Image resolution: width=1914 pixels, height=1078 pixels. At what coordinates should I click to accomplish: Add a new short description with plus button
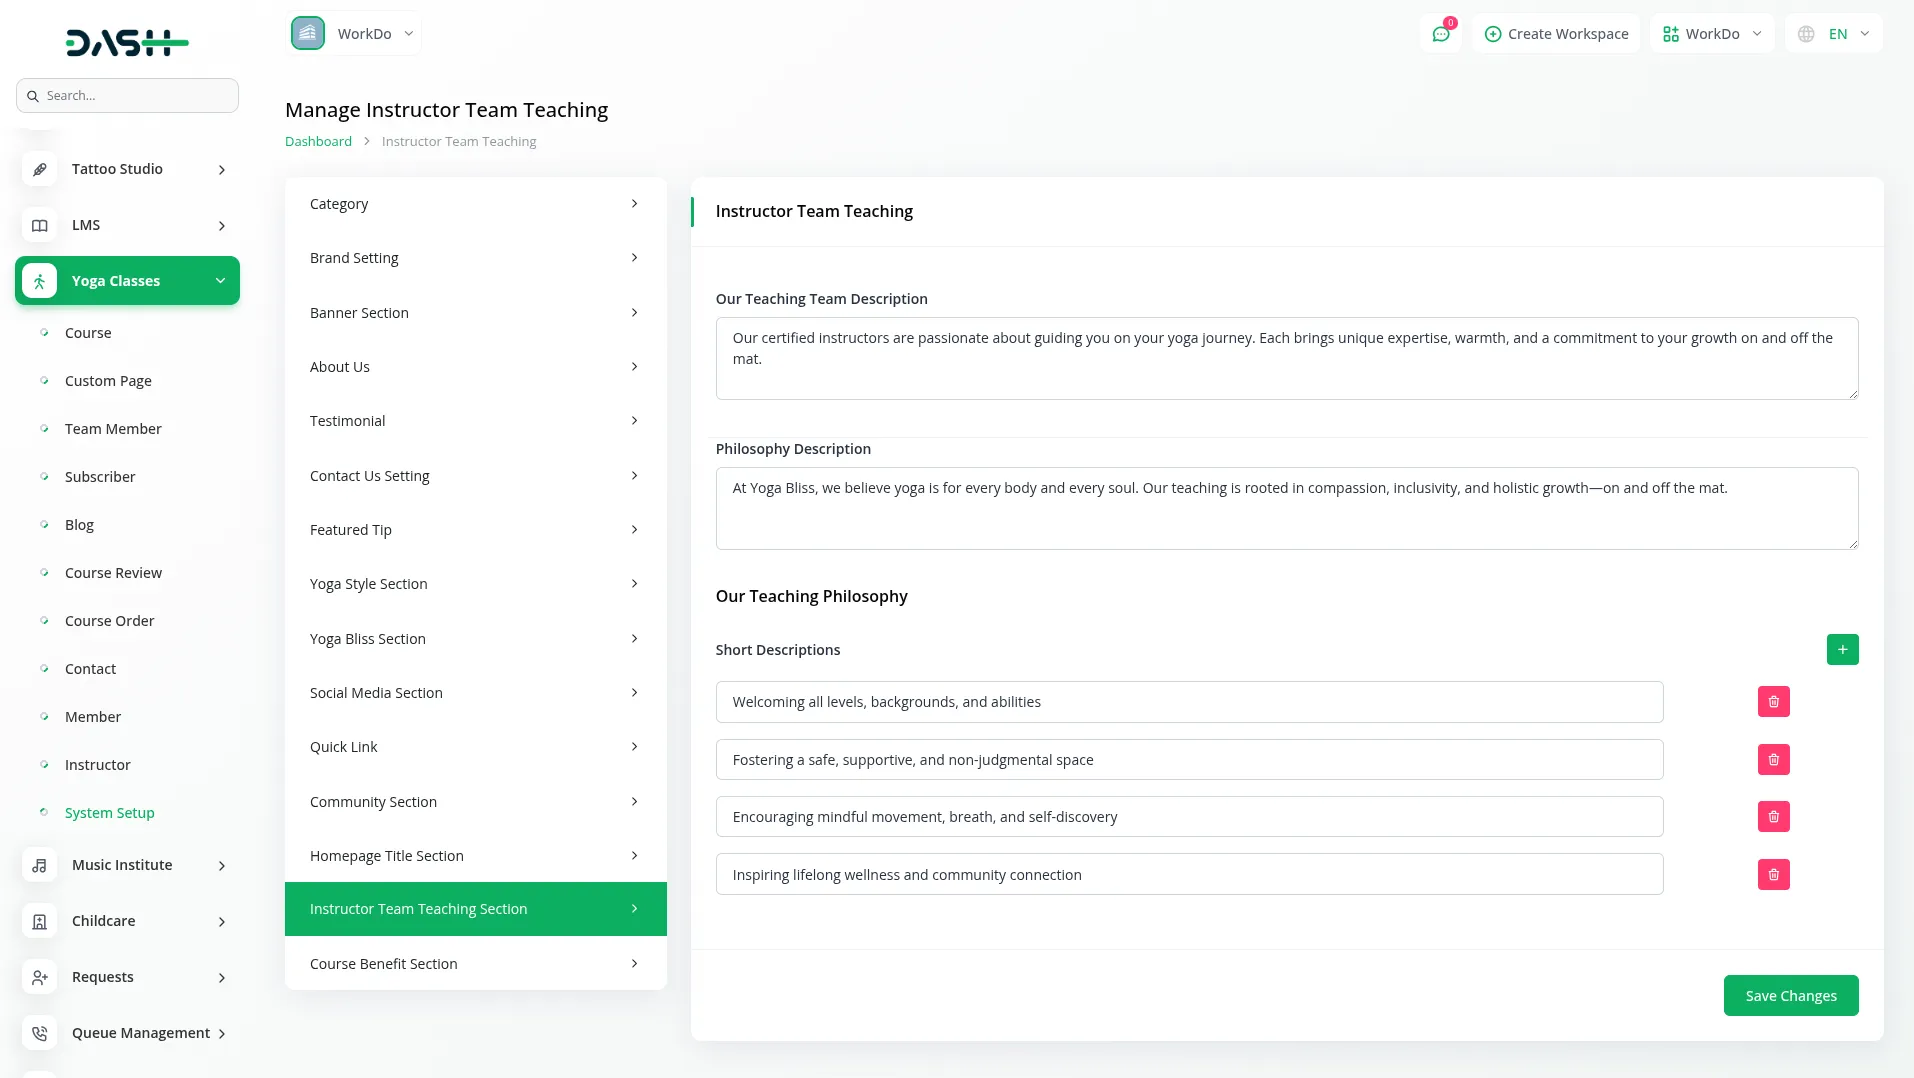click(x=1842, y=650)
